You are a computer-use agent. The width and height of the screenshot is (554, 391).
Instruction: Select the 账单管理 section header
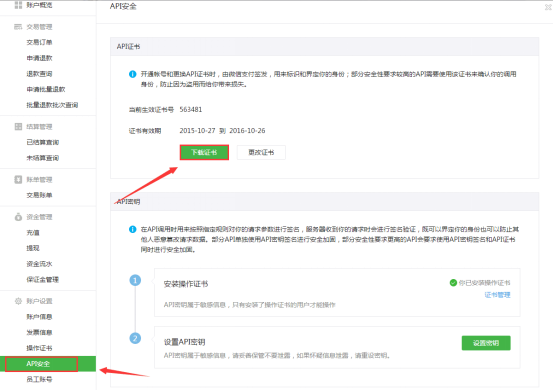(39, 180)
